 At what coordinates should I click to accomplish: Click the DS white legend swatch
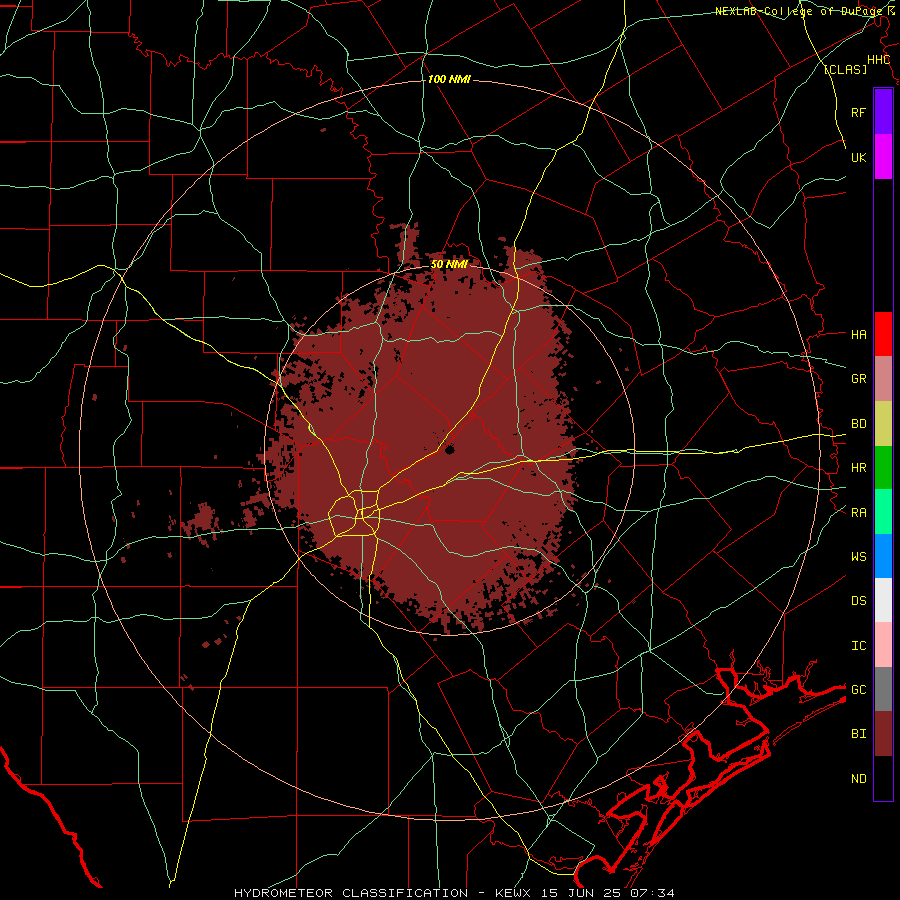[x=883, y=600]
